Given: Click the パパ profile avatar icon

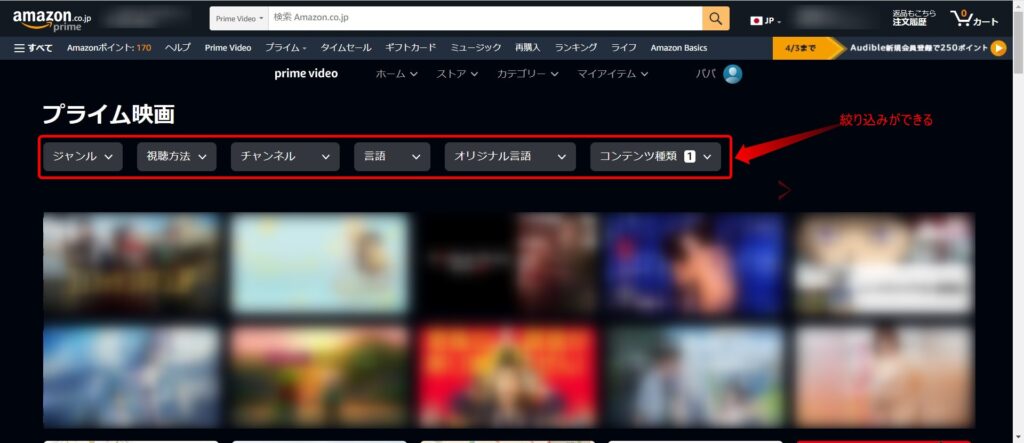Looking at the screenshot, I should (733, 74).
